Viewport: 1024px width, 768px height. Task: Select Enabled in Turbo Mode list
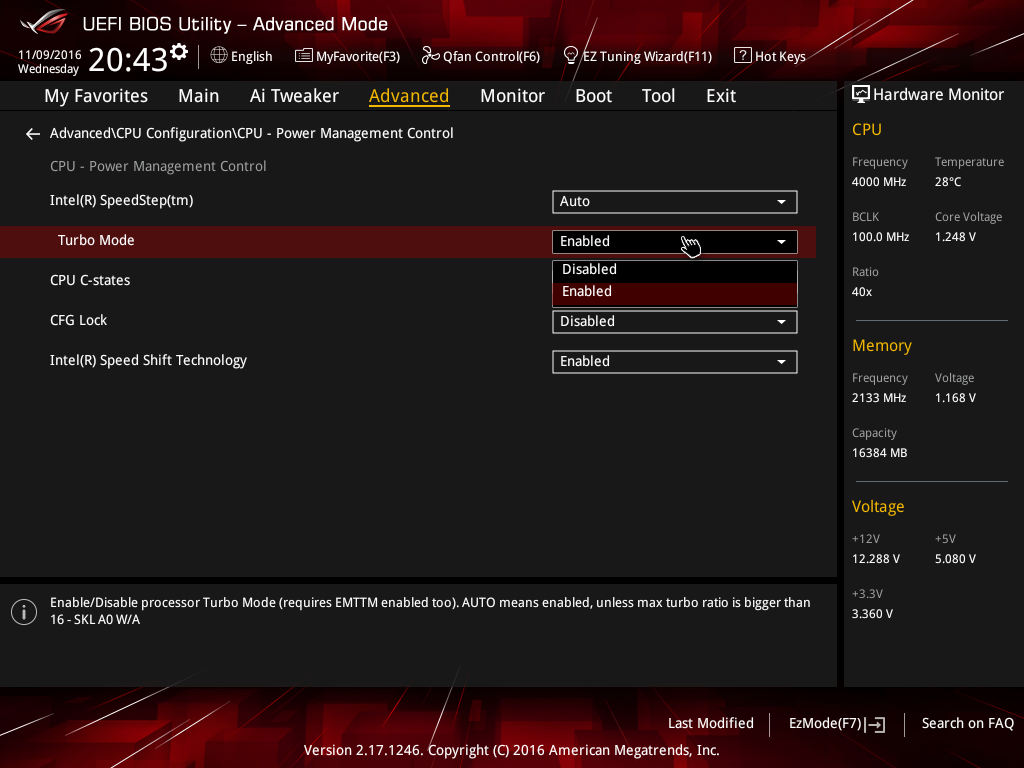675,293
